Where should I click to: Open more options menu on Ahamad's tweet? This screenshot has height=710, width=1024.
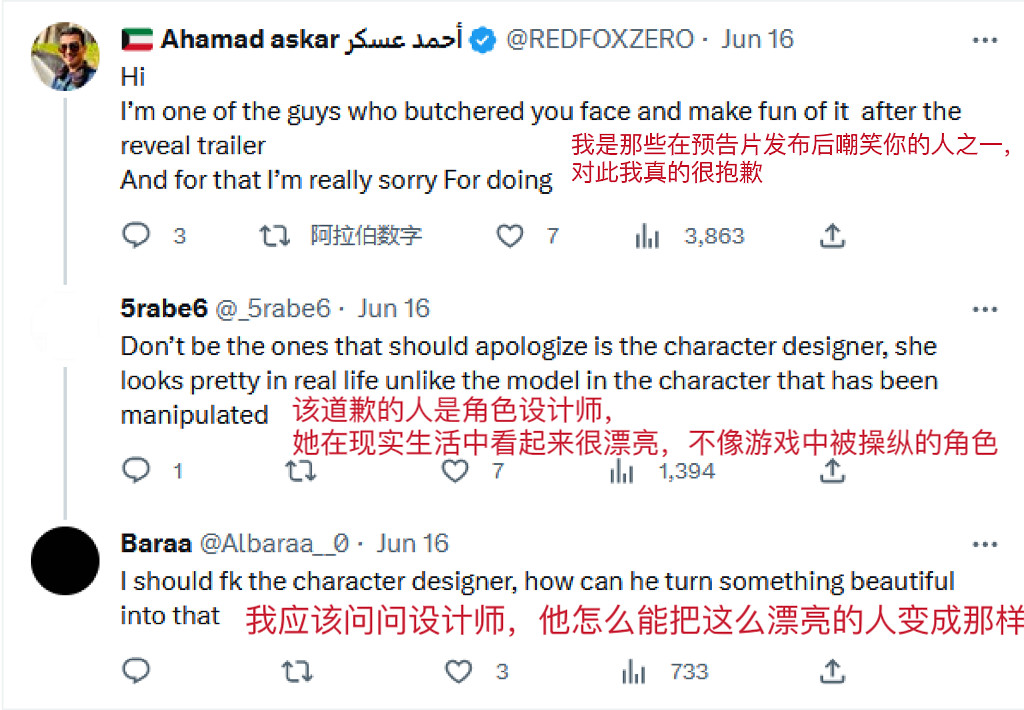coord(985,38)
